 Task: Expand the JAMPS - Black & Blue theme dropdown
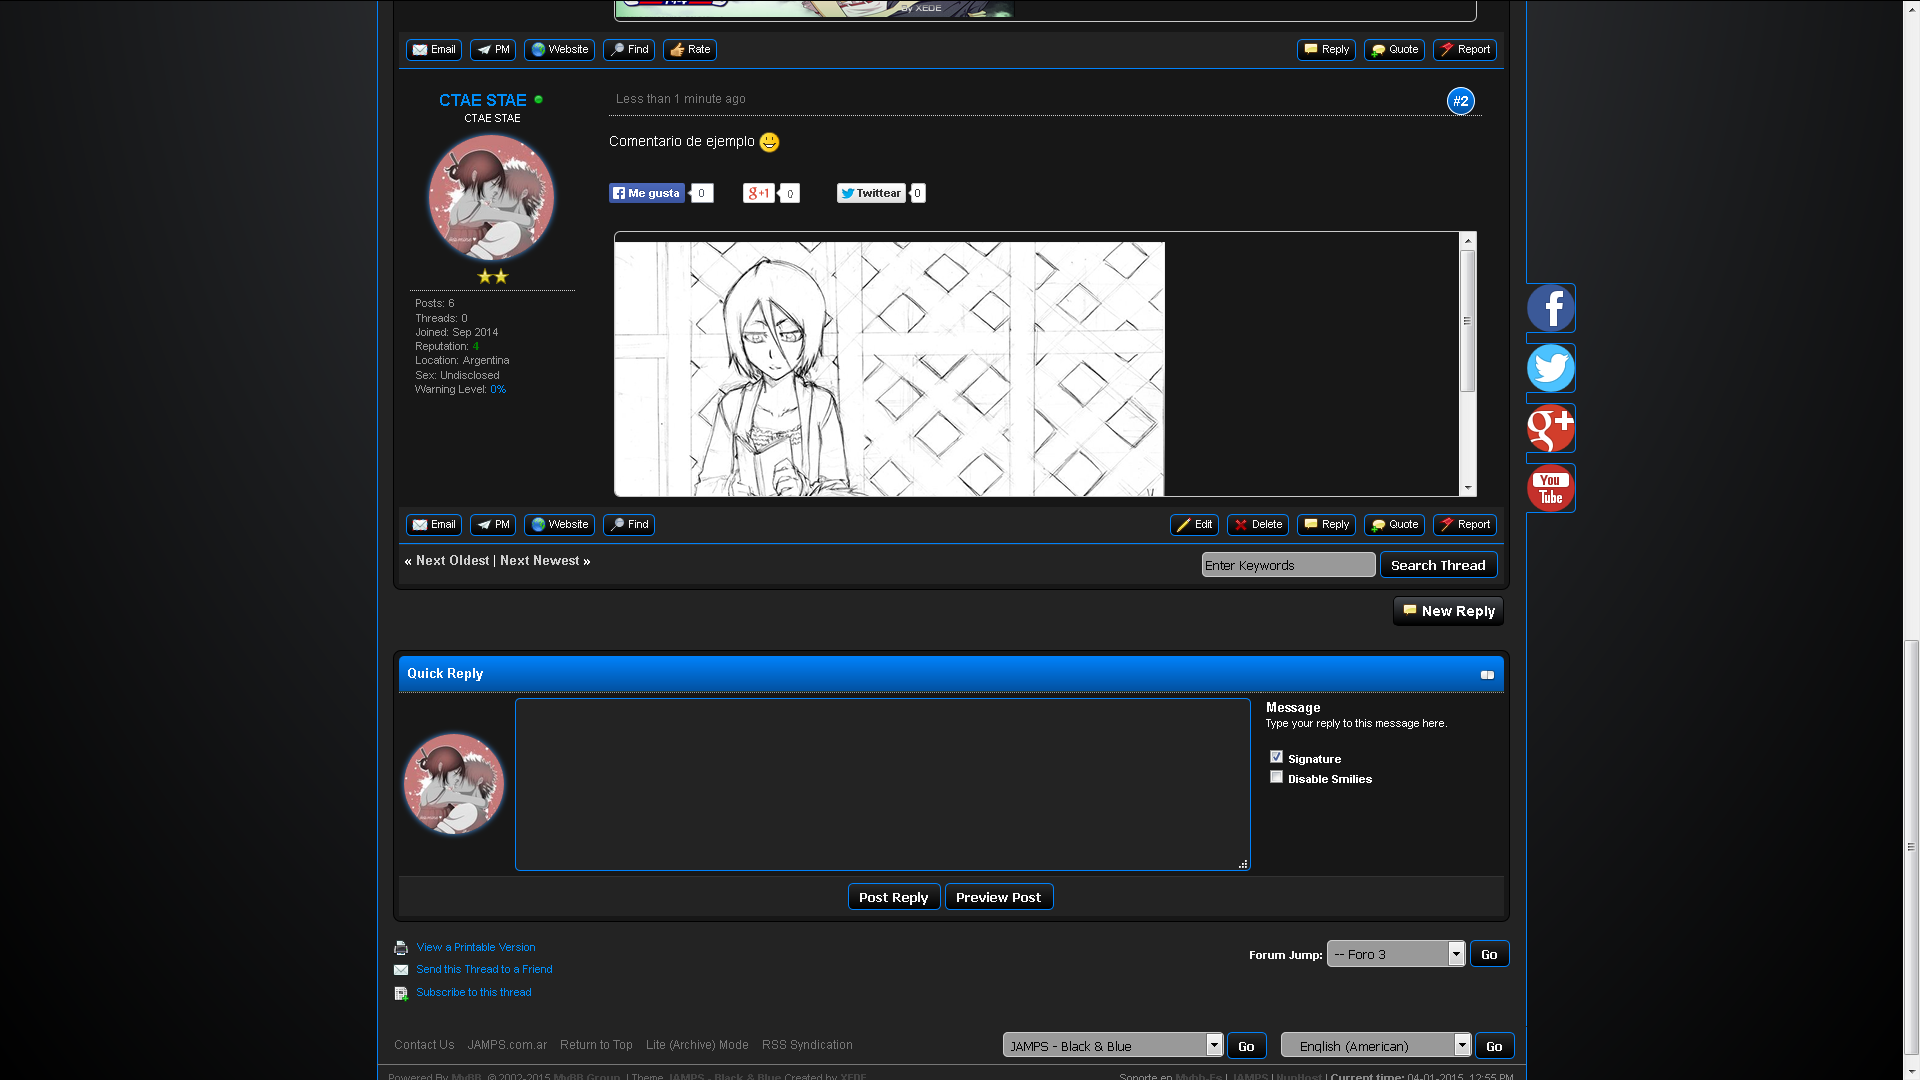click(x=1112, y=1045)
